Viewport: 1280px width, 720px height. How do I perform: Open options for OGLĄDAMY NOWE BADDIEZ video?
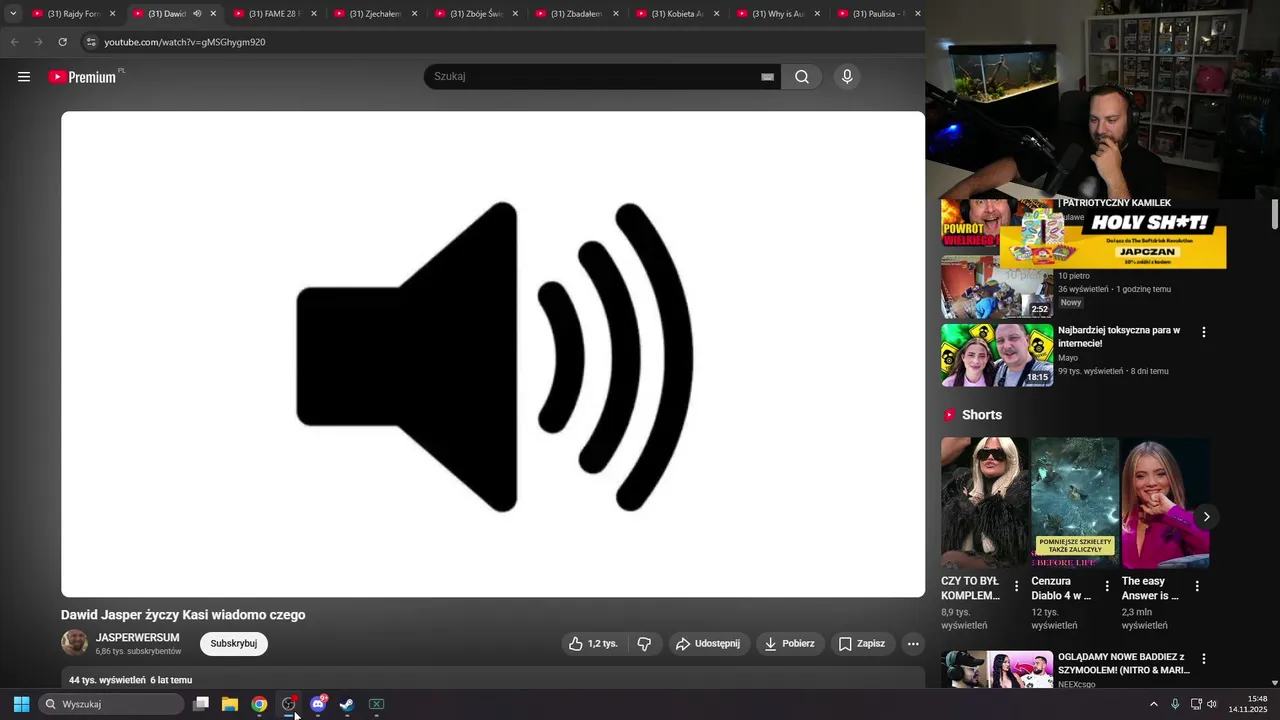point(1204,659)
